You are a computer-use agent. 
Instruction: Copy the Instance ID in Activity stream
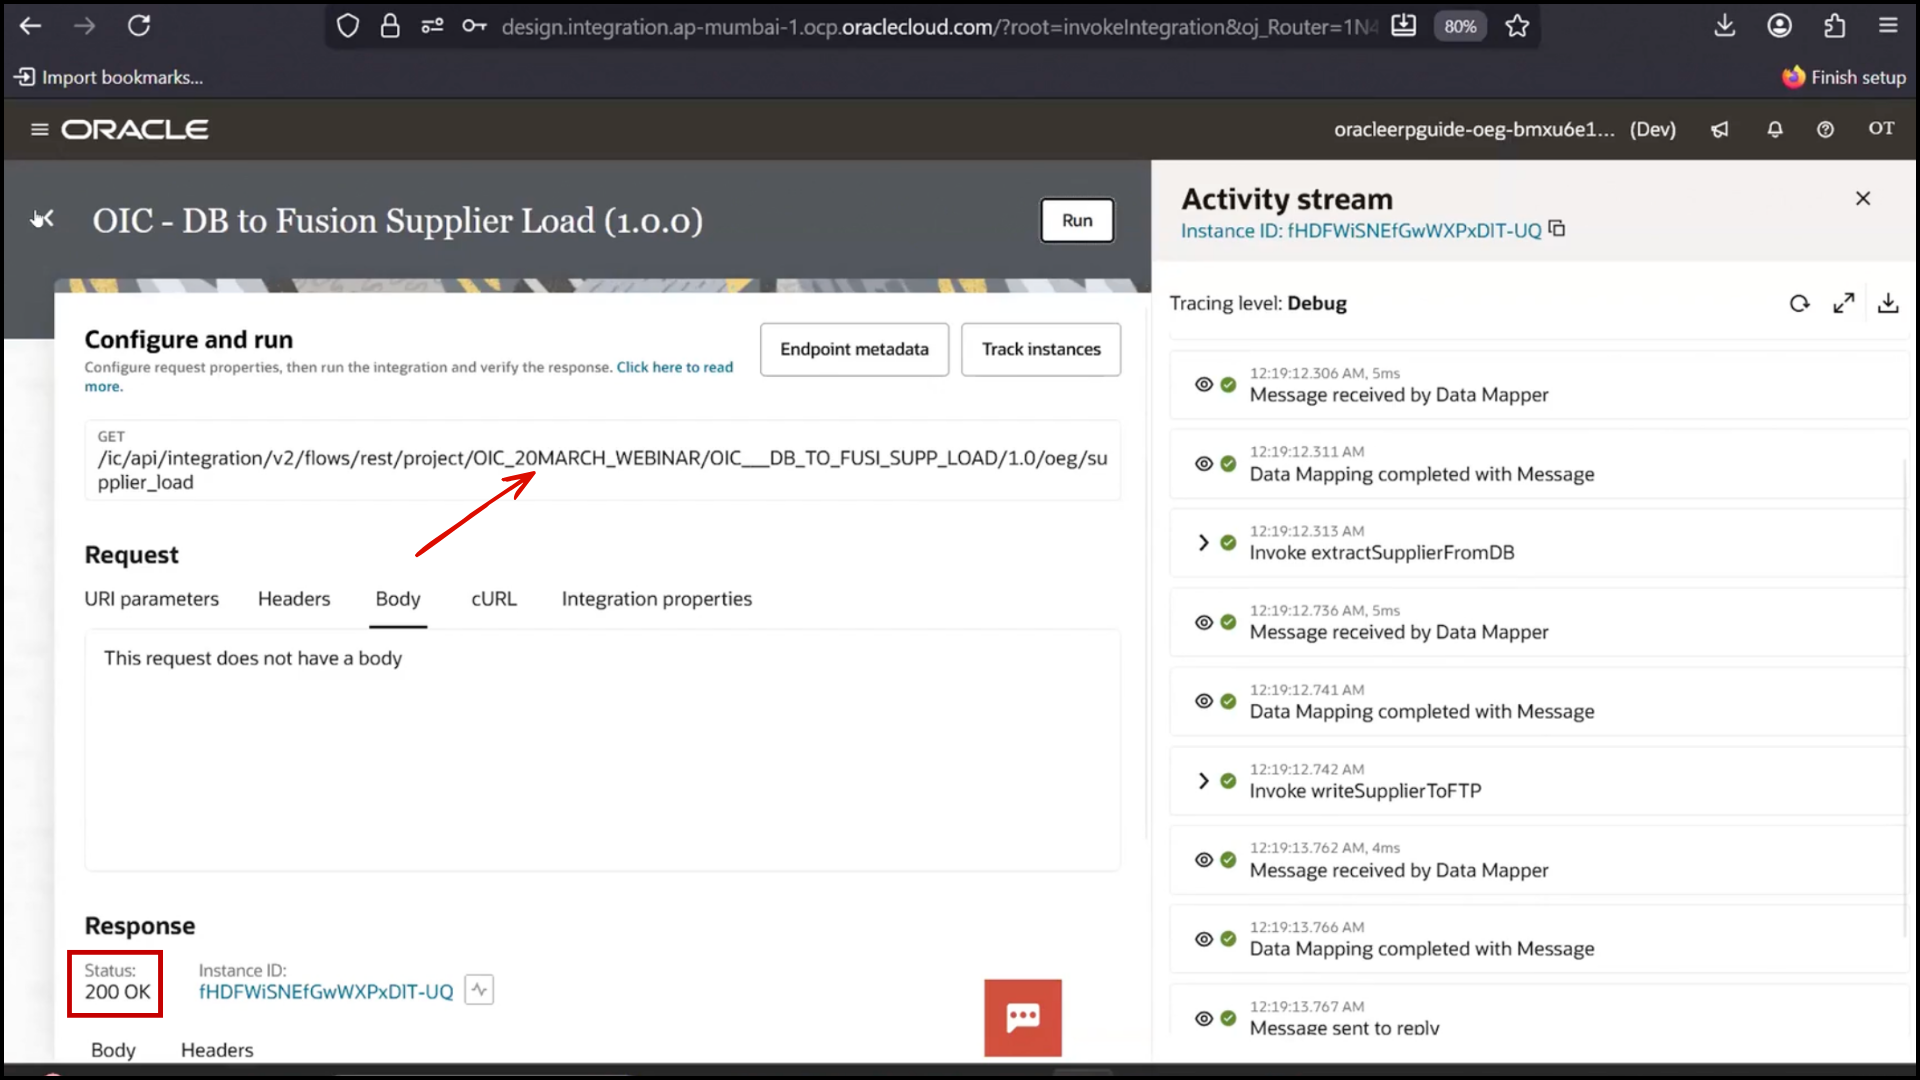click(x=1557, y=229)
